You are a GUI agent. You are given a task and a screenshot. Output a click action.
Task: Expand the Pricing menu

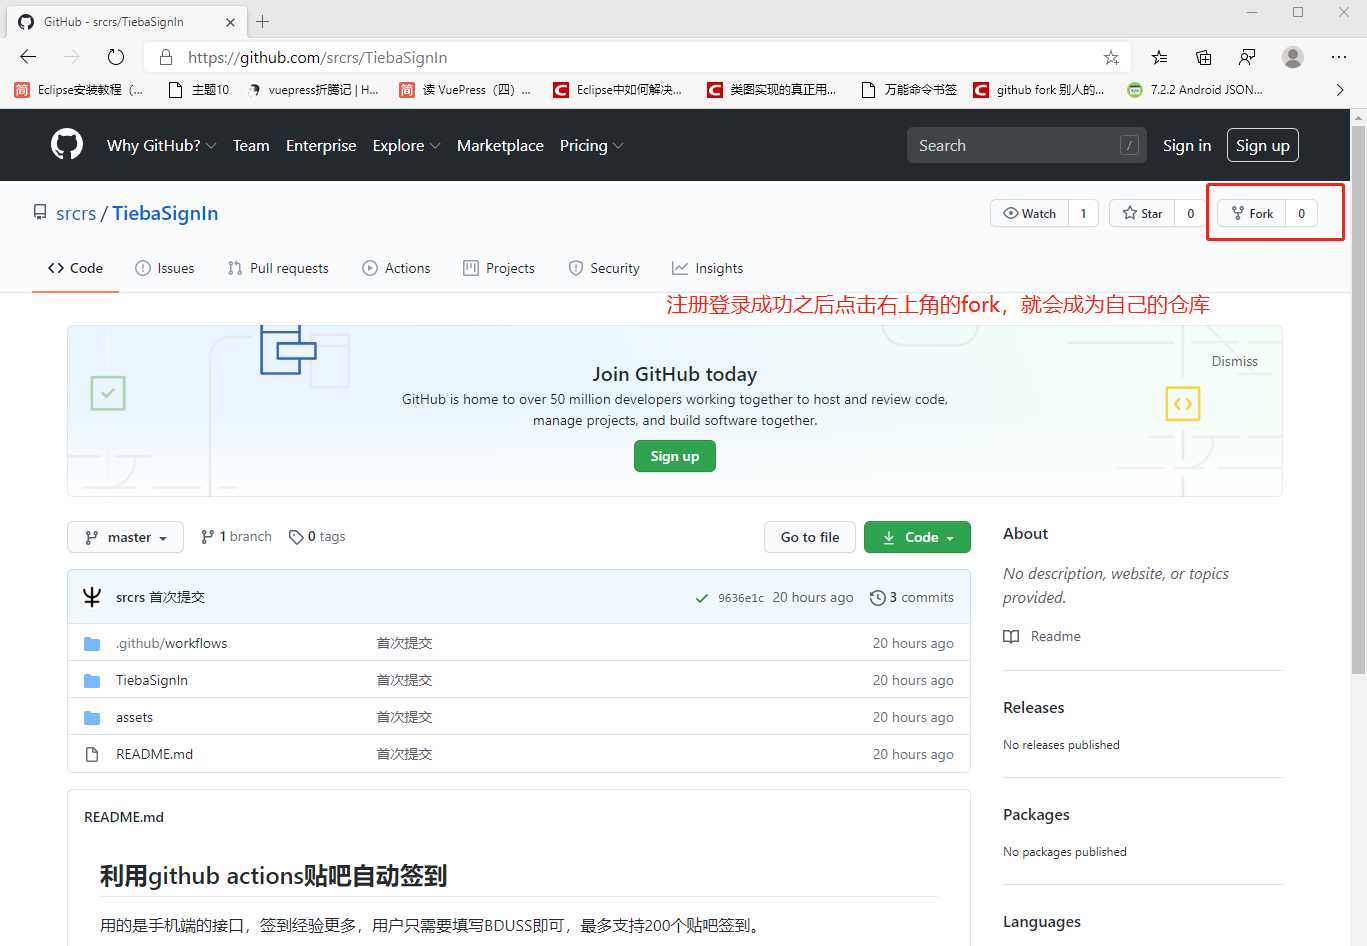591,145
